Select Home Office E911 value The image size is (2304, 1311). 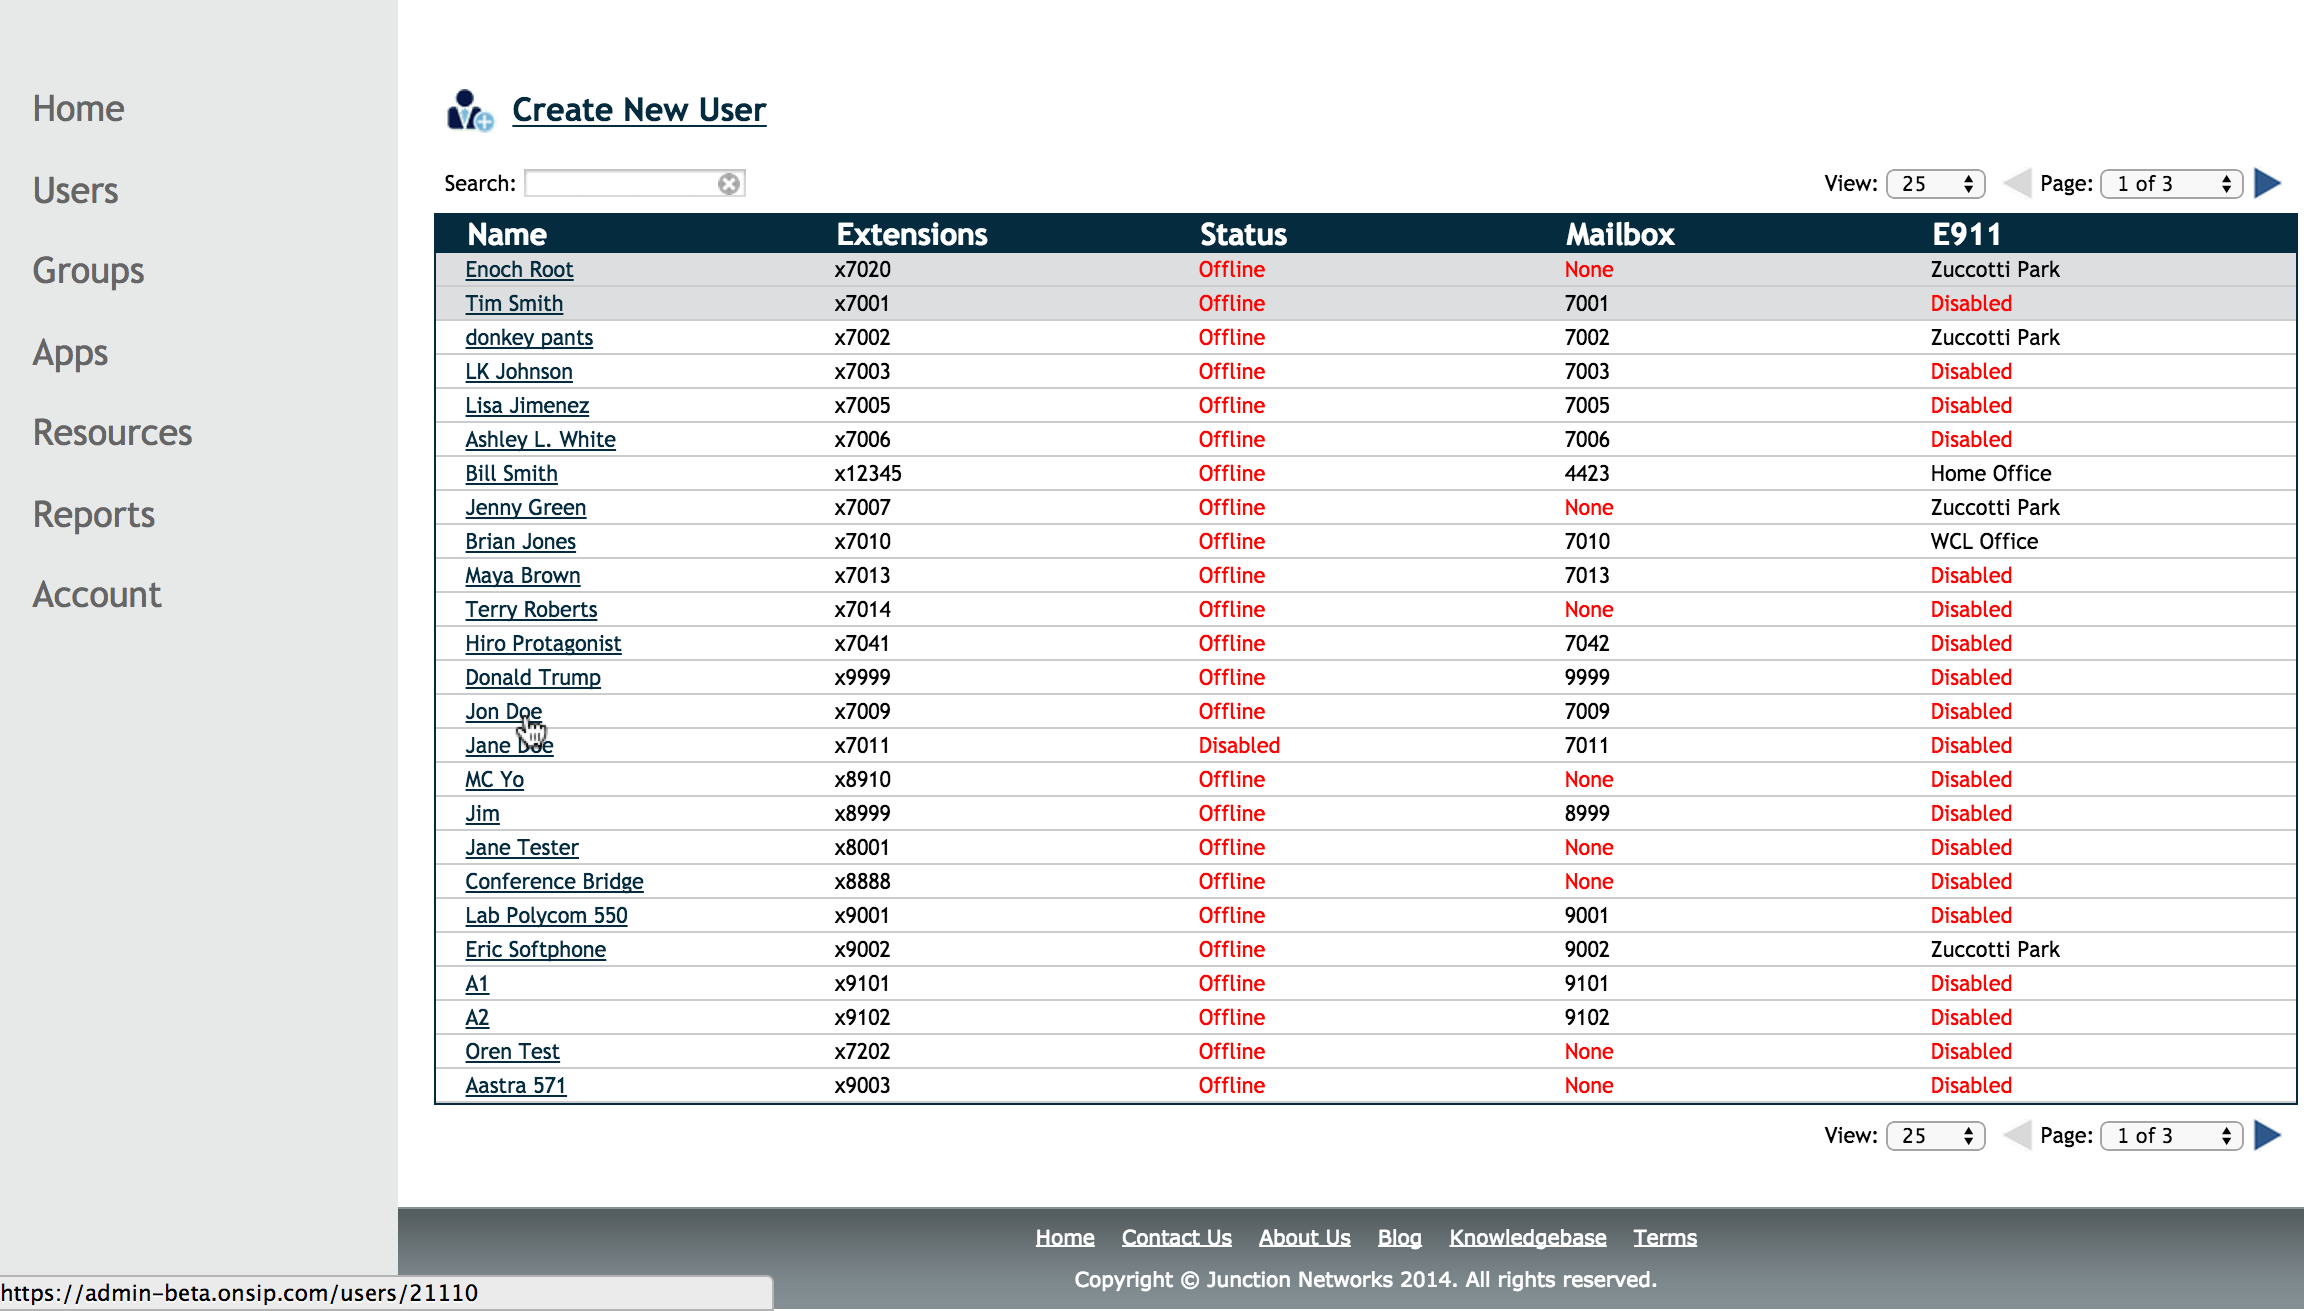click(1991, 474)
